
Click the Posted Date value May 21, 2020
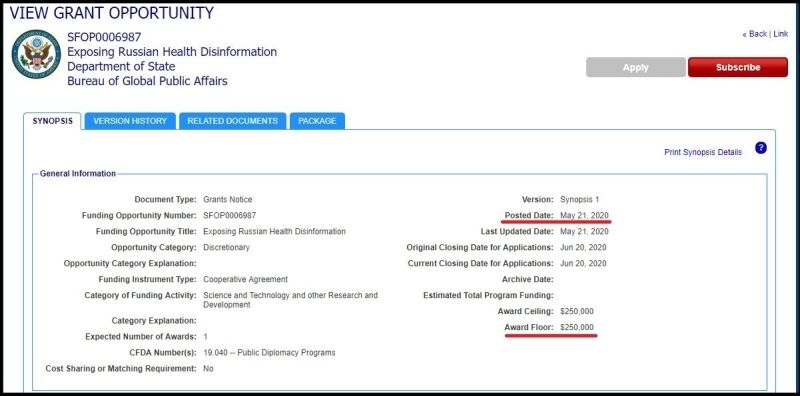584,215
